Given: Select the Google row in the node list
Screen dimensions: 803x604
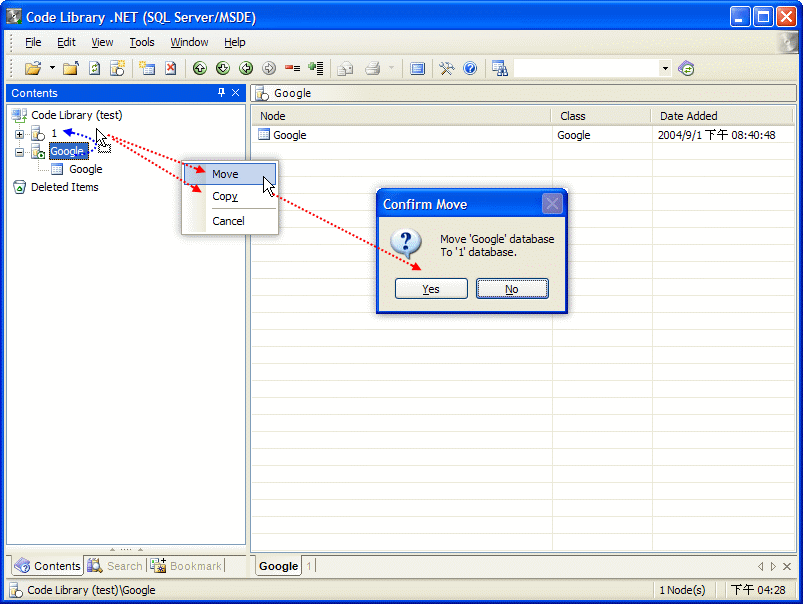Looking at the screenshot, I should (522, 135).
